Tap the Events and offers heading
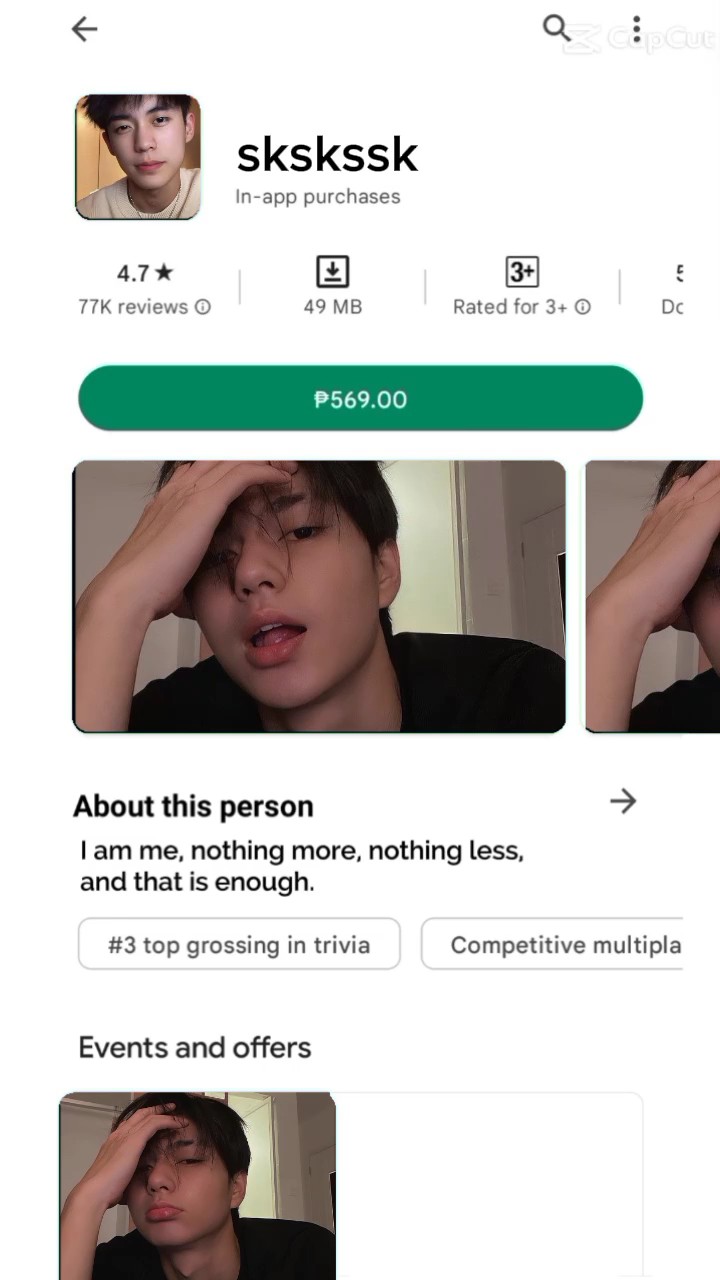This screenshot has width=720, height=1280. pos(195,1047)
